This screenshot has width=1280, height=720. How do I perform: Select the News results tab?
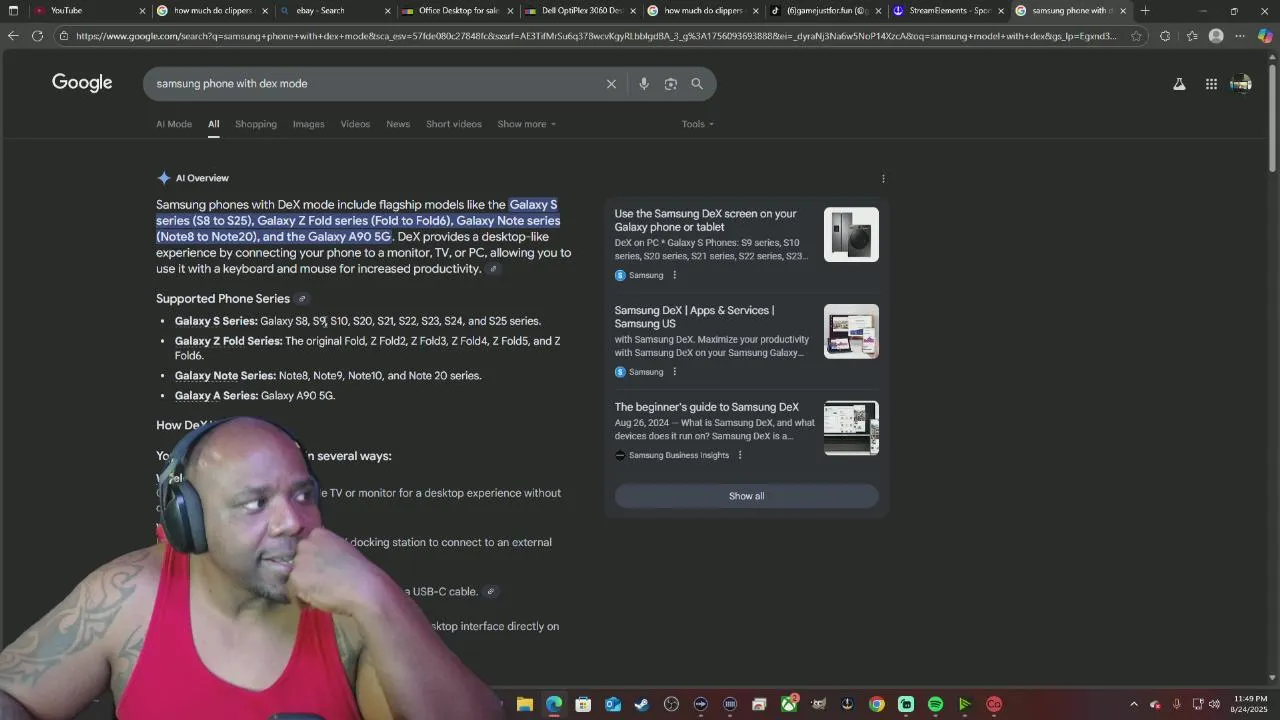[398, 124]
